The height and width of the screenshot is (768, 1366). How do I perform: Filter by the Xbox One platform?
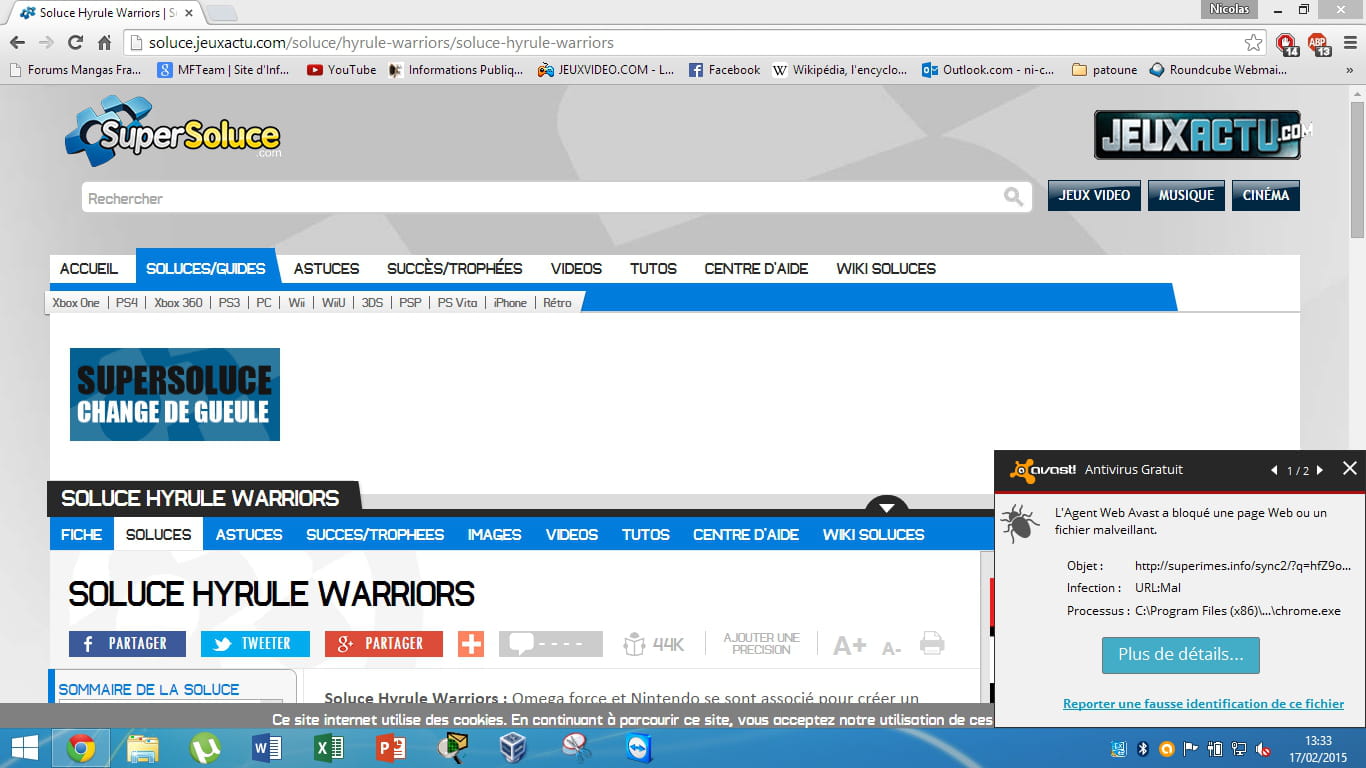pyautogui.click(x=76, y=302)
